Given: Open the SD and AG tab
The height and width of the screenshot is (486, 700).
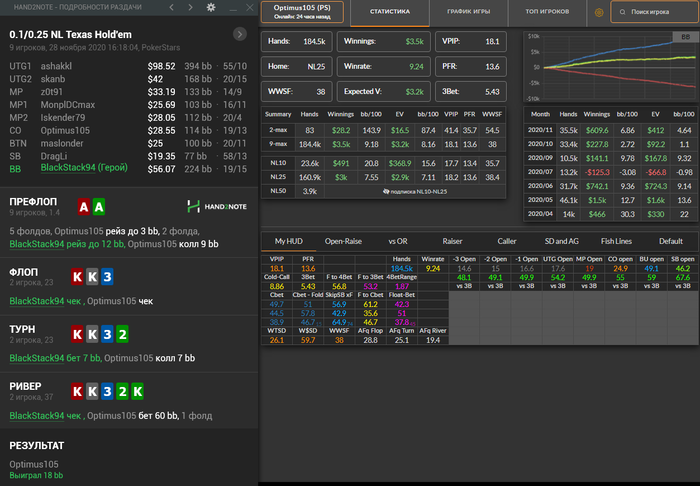Looking at the screenshot, I should pos(562,241).
